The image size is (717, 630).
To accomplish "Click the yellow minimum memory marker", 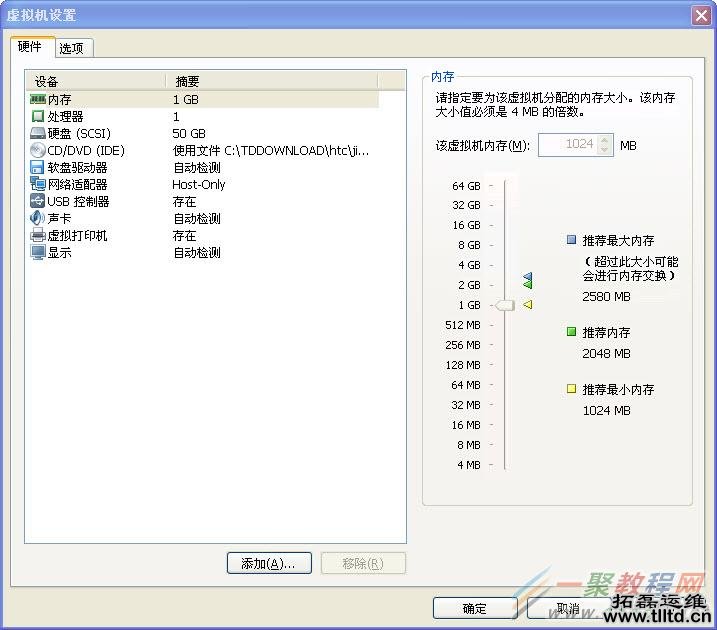I will (528, 304).
